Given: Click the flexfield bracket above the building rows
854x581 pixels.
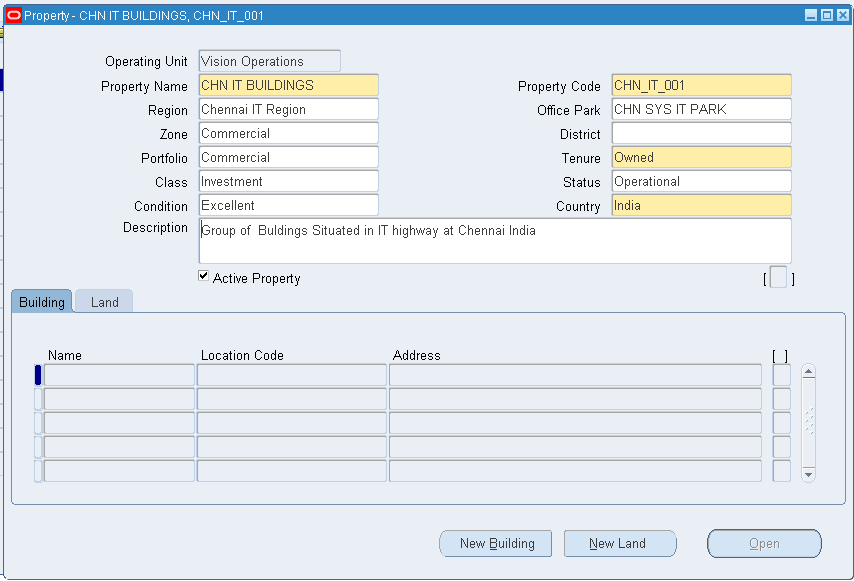Looking at the screenshot, I should pyautogui.click(x=781, y=355).
